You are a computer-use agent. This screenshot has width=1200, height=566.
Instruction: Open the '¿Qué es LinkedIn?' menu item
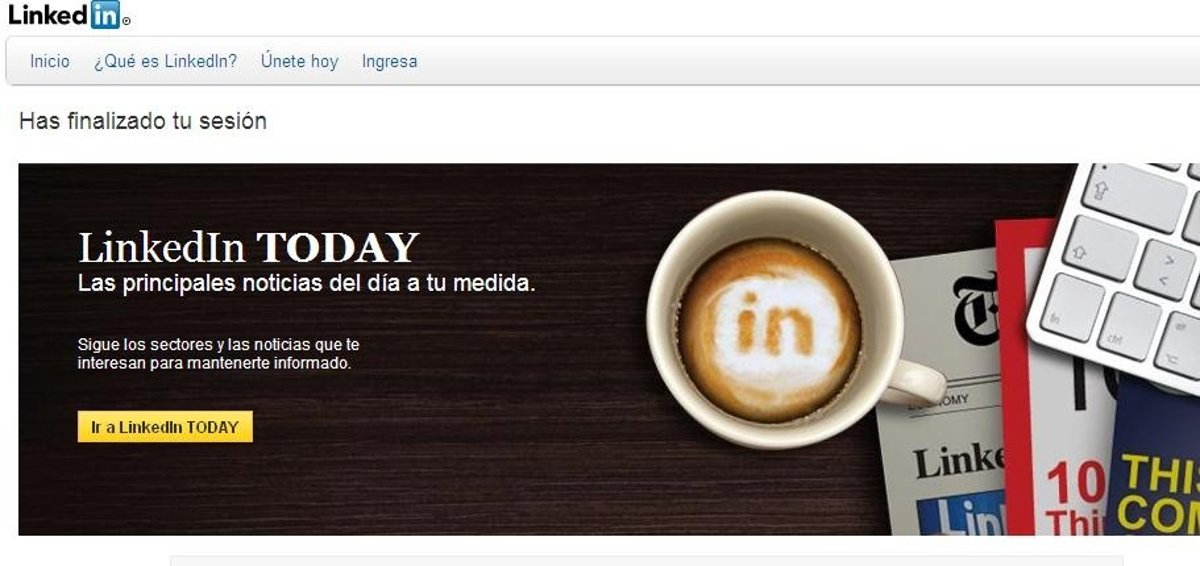point(165,61)
